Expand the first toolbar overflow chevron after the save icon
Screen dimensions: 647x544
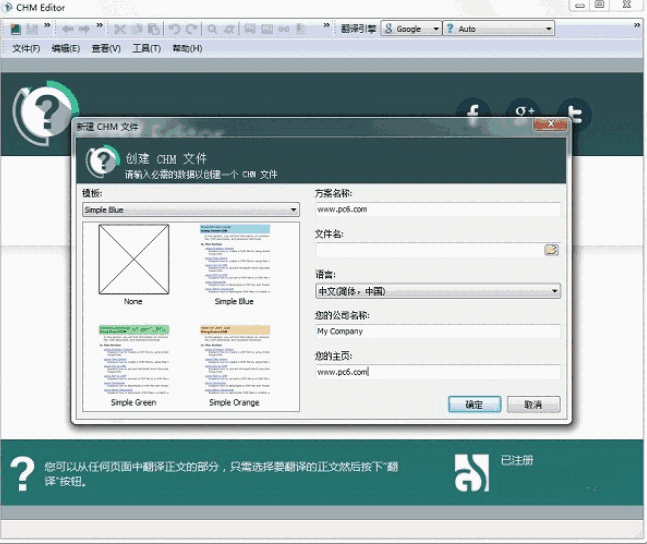(x=47, y=26)
